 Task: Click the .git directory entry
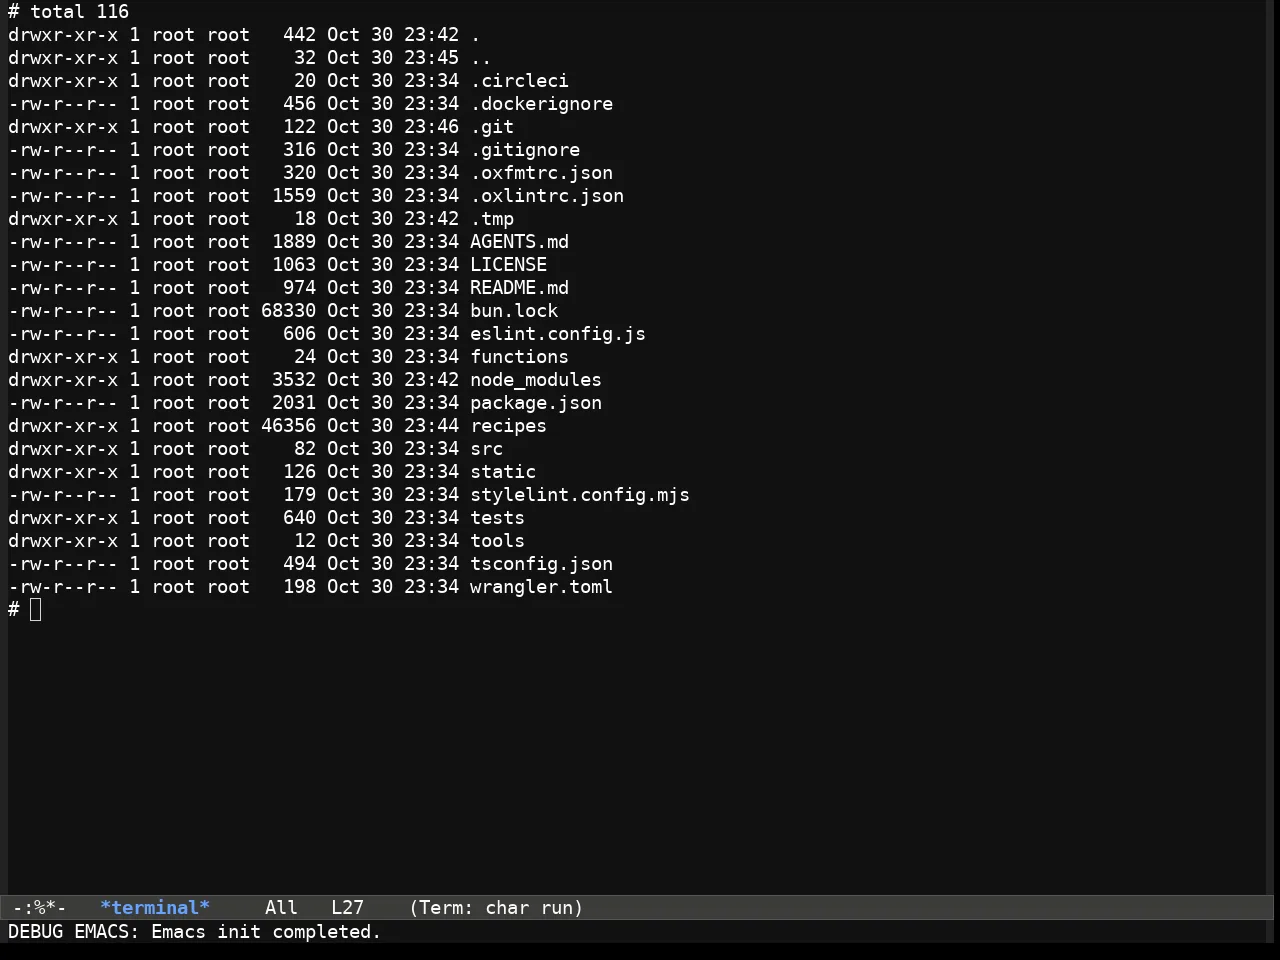tap(492, 127)
